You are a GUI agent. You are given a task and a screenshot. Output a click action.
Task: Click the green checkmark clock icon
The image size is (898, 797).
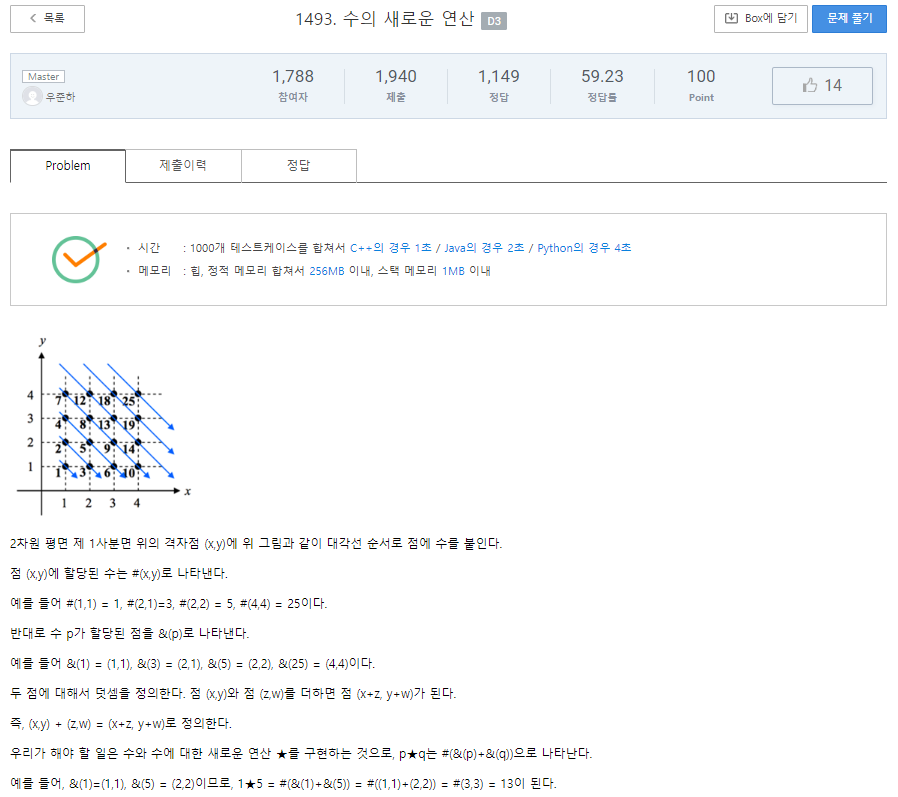pos(78,259)
